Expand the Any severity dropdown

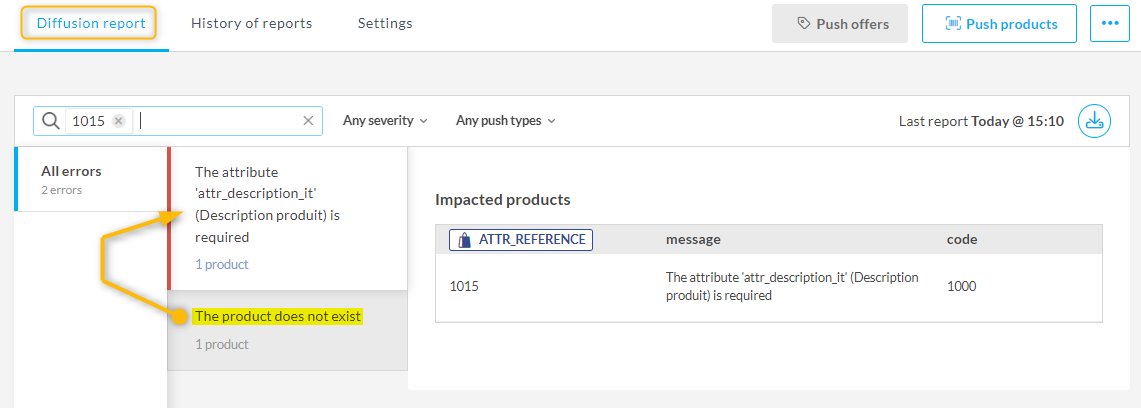point(385,121)
